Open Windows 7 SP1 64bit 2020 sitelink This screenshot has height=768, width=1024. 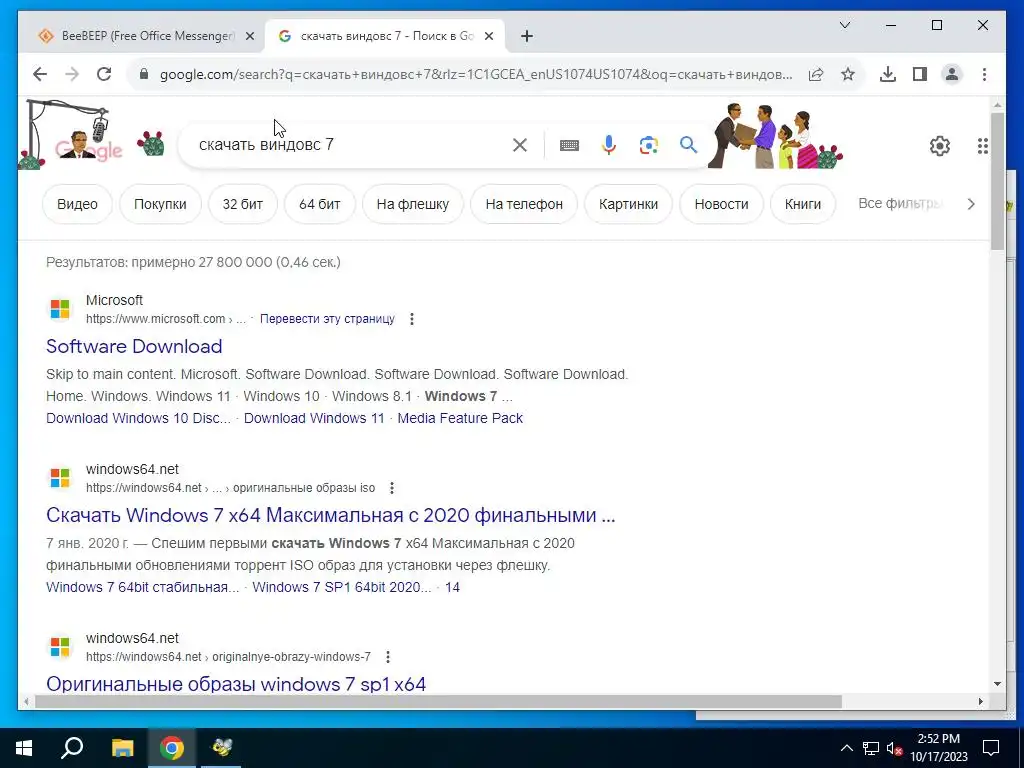(x=342, y=587)
